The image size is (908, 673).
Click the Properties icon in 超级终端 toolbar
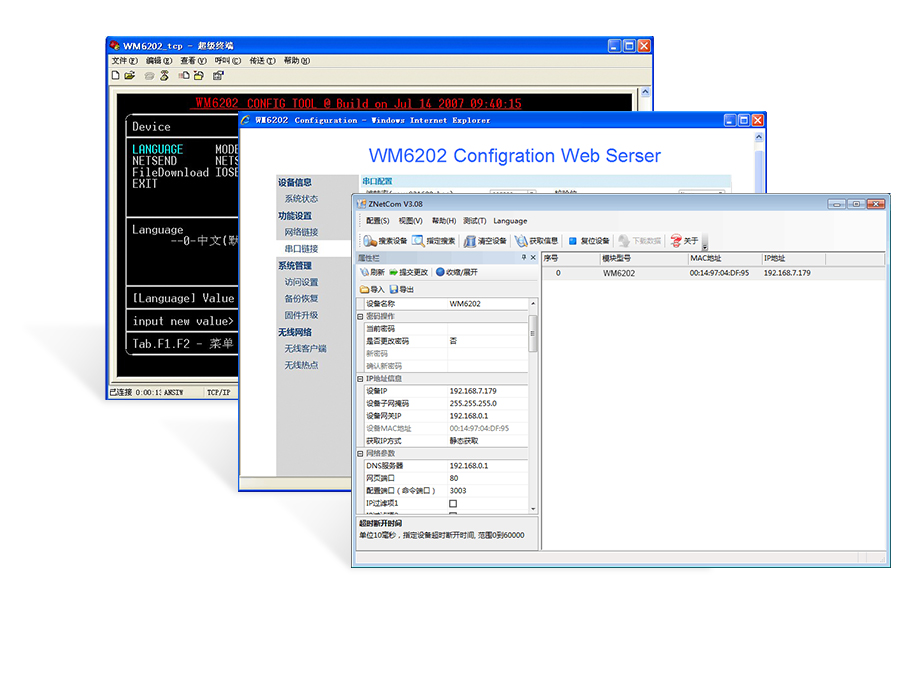click(x=218, y=75)
